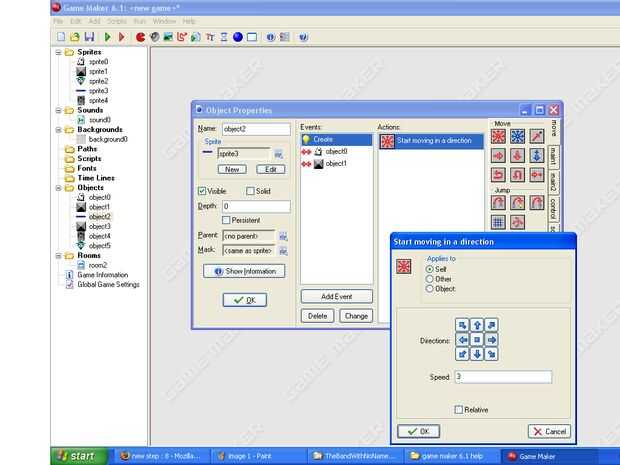
Task: Open a game with the folder icon
Action: (75, 37)
